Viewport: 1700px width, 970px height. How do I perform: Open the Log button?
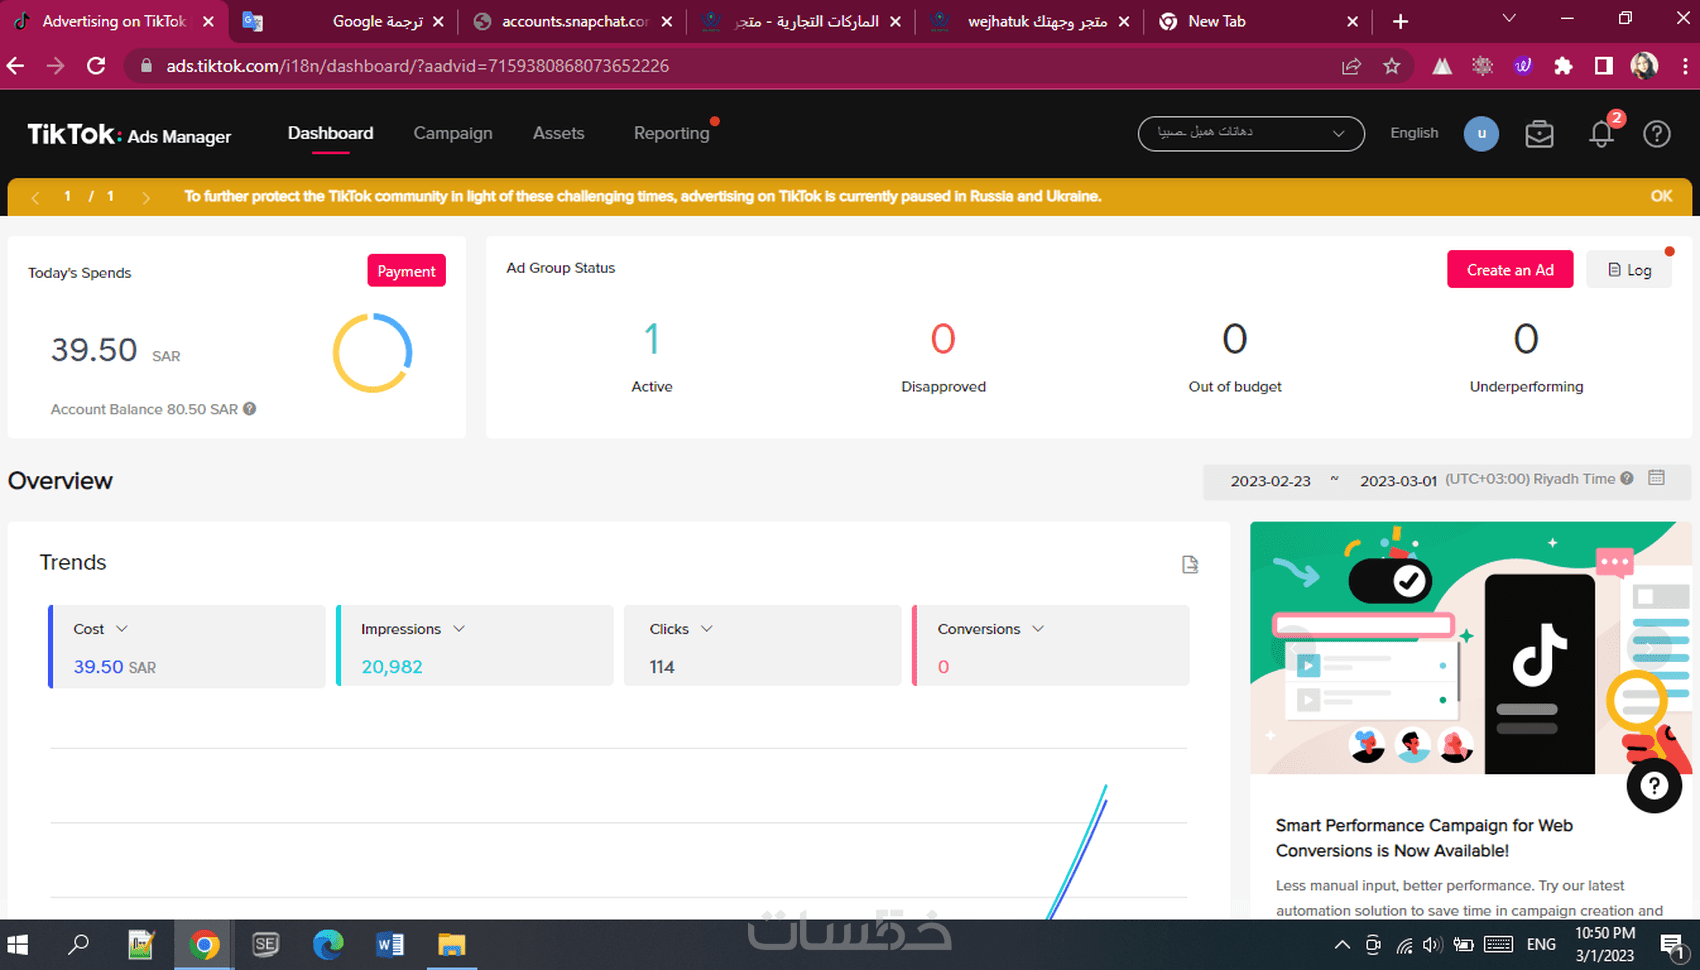pos(1629,270)
